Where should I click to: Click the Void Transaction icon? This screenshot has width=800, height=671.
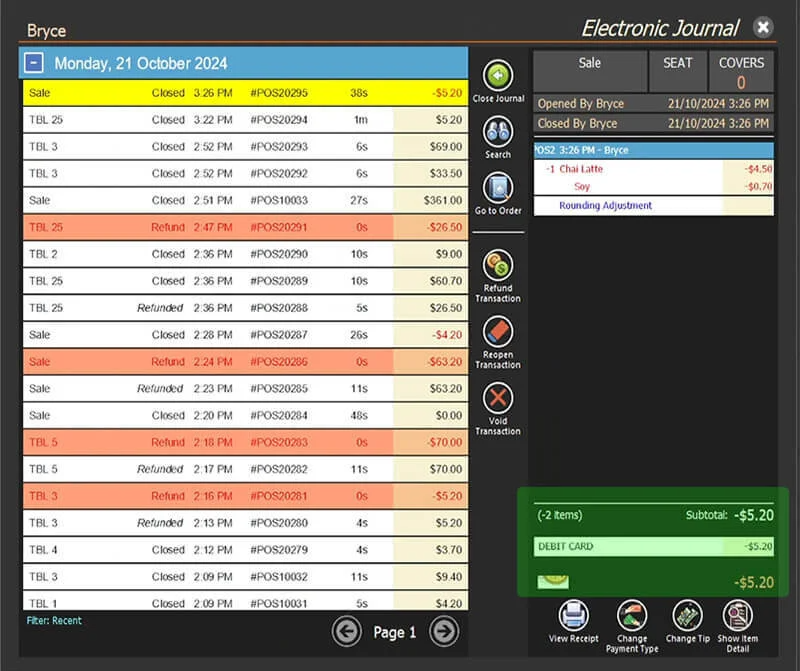(498, 398)
